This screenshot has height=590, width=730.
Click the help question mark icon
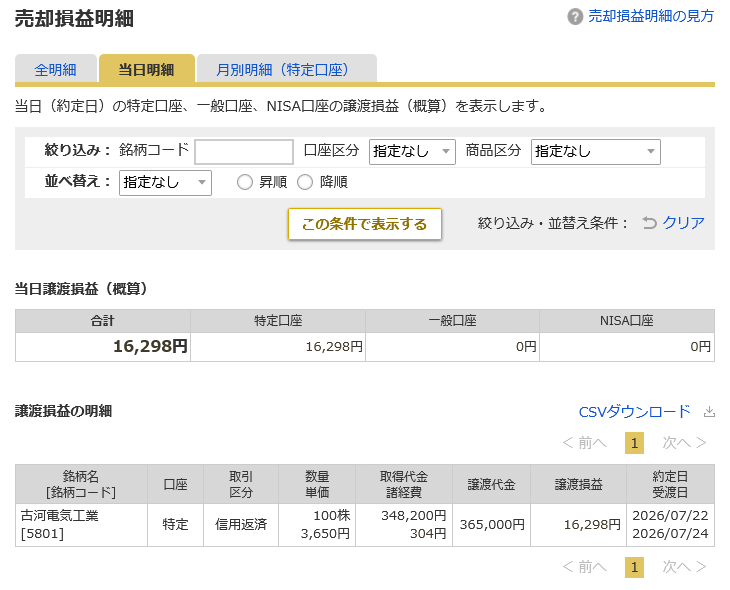(575, 17)
